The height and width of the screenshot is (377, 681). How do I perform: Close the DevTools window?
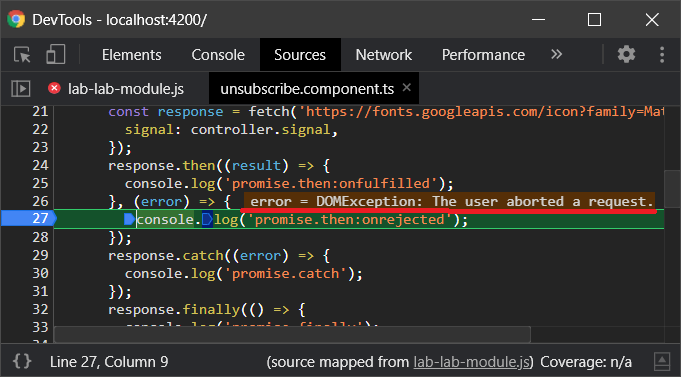[652, 20]
